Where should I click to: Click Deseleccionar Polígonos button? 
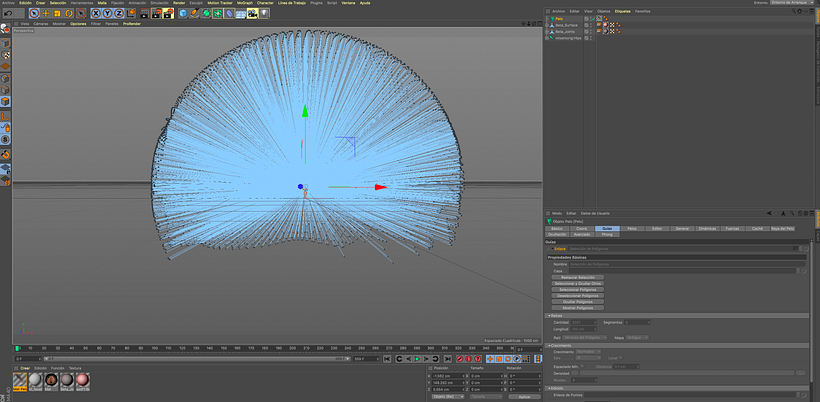[x=578, y=295]
